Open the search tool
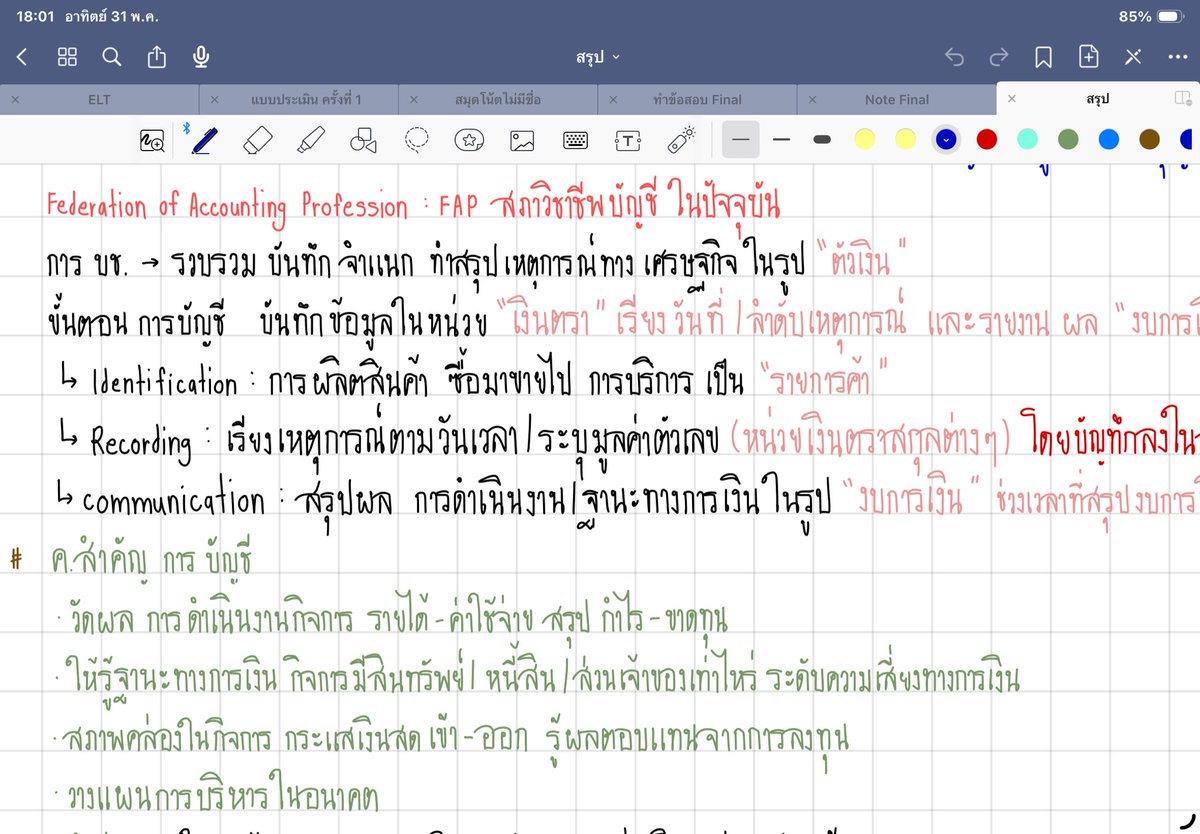 click(x=112, y=57)
